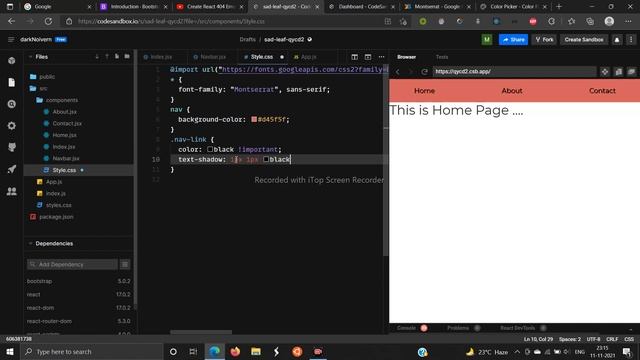This screenshot has width=640, height=360.
Task: Open the Configuration gear in sidebar
Action: coord(11,126)
